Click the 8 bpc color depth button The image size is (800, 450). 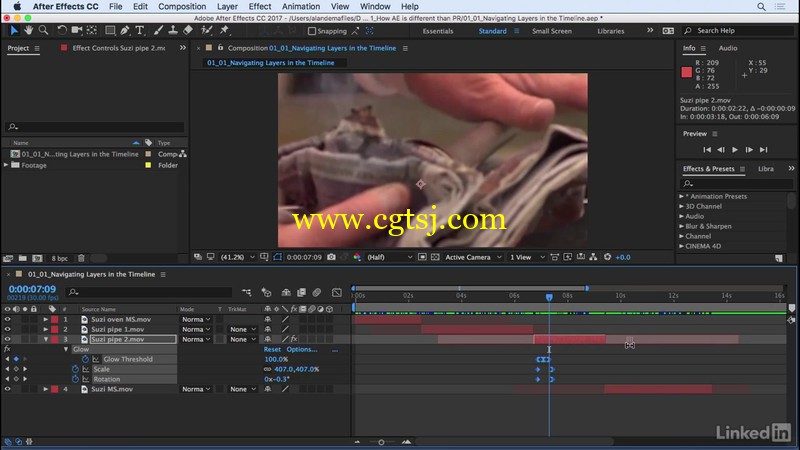point(59,258)
